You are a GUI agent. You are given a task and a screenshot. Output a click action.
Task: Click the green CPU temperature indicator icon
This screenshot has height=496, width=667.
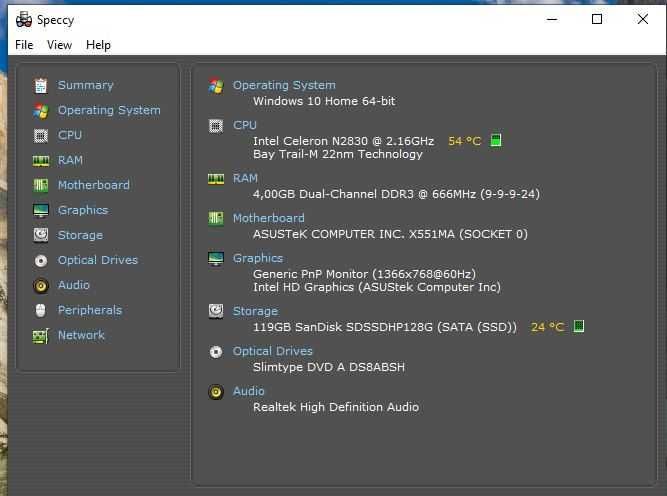coord(496,140)
